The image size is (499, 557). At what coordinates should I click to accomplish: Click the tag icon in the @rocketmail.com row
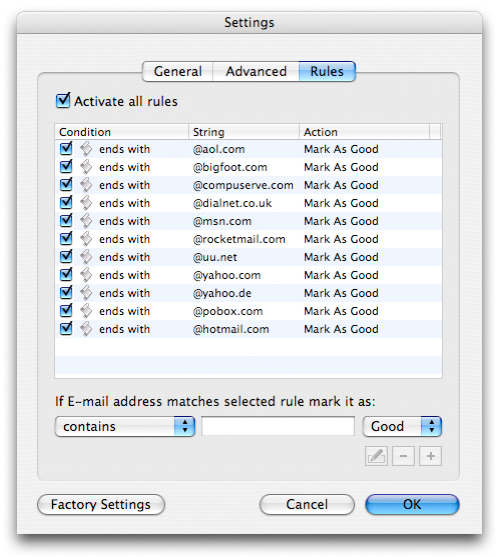click(86, 239)
